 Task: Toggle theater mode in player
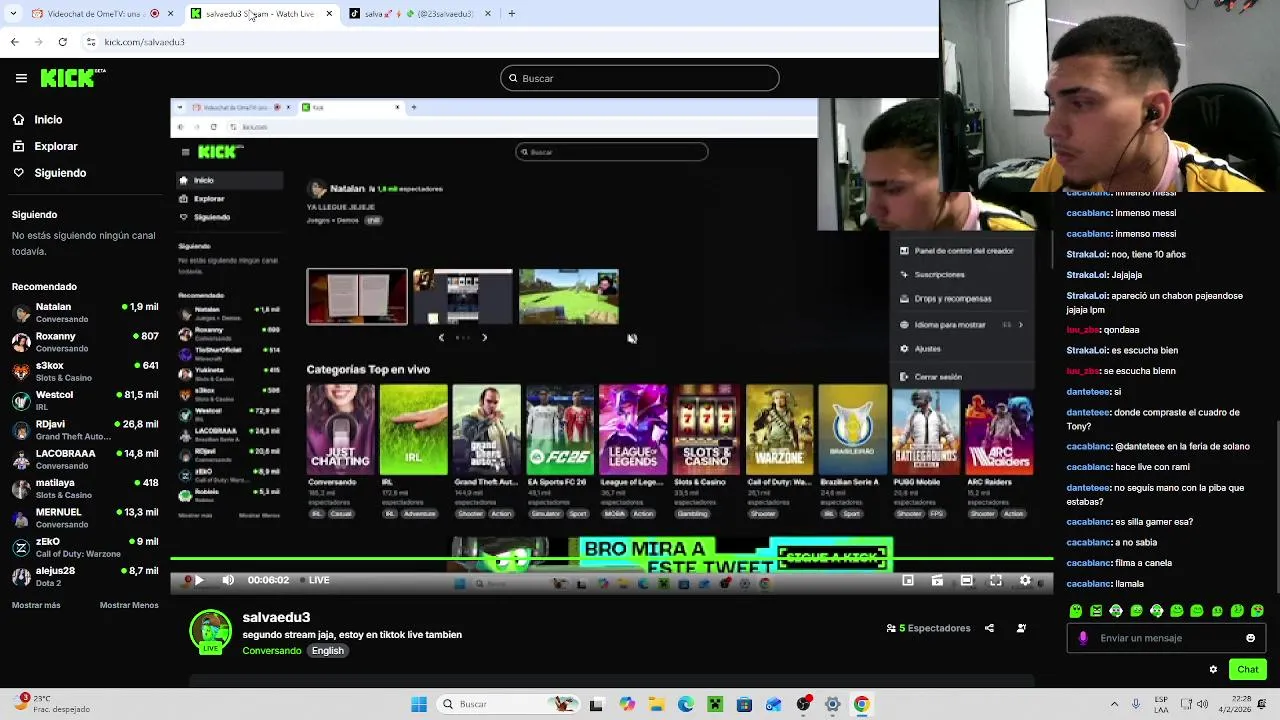[967, 580]
